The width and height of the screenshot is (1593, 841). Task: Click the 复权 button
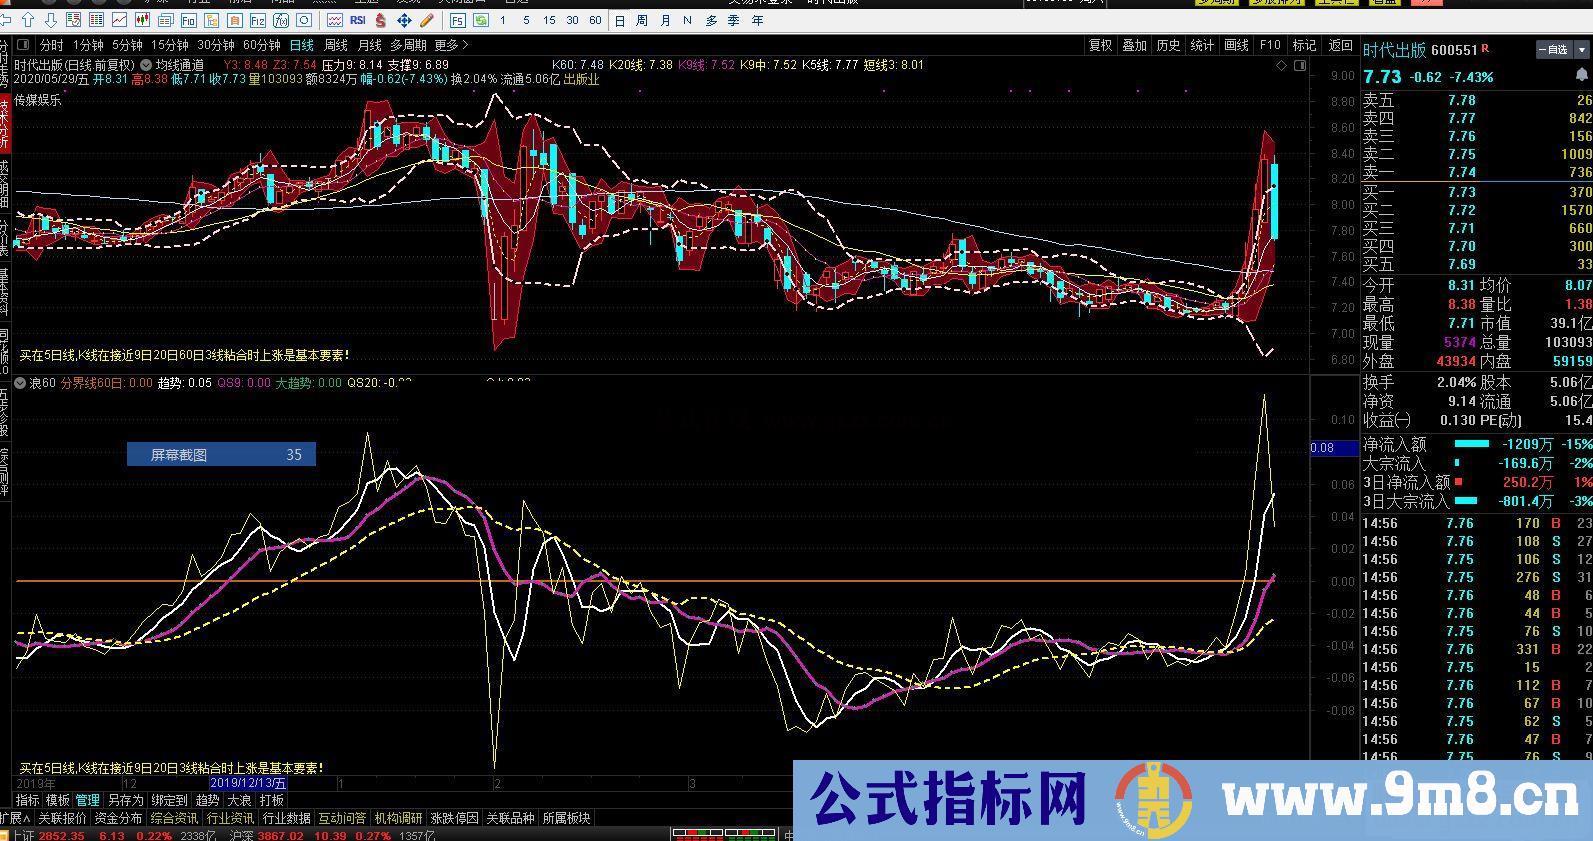1101,45
